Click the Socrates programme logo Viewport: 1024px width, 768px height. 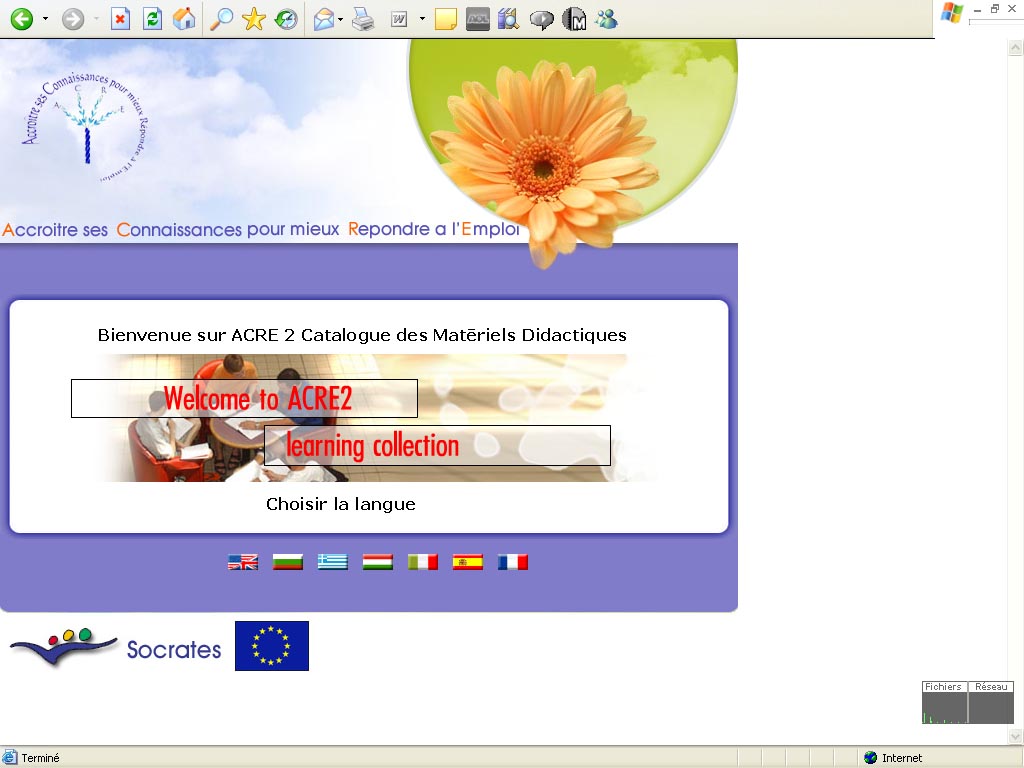point(115,648)
